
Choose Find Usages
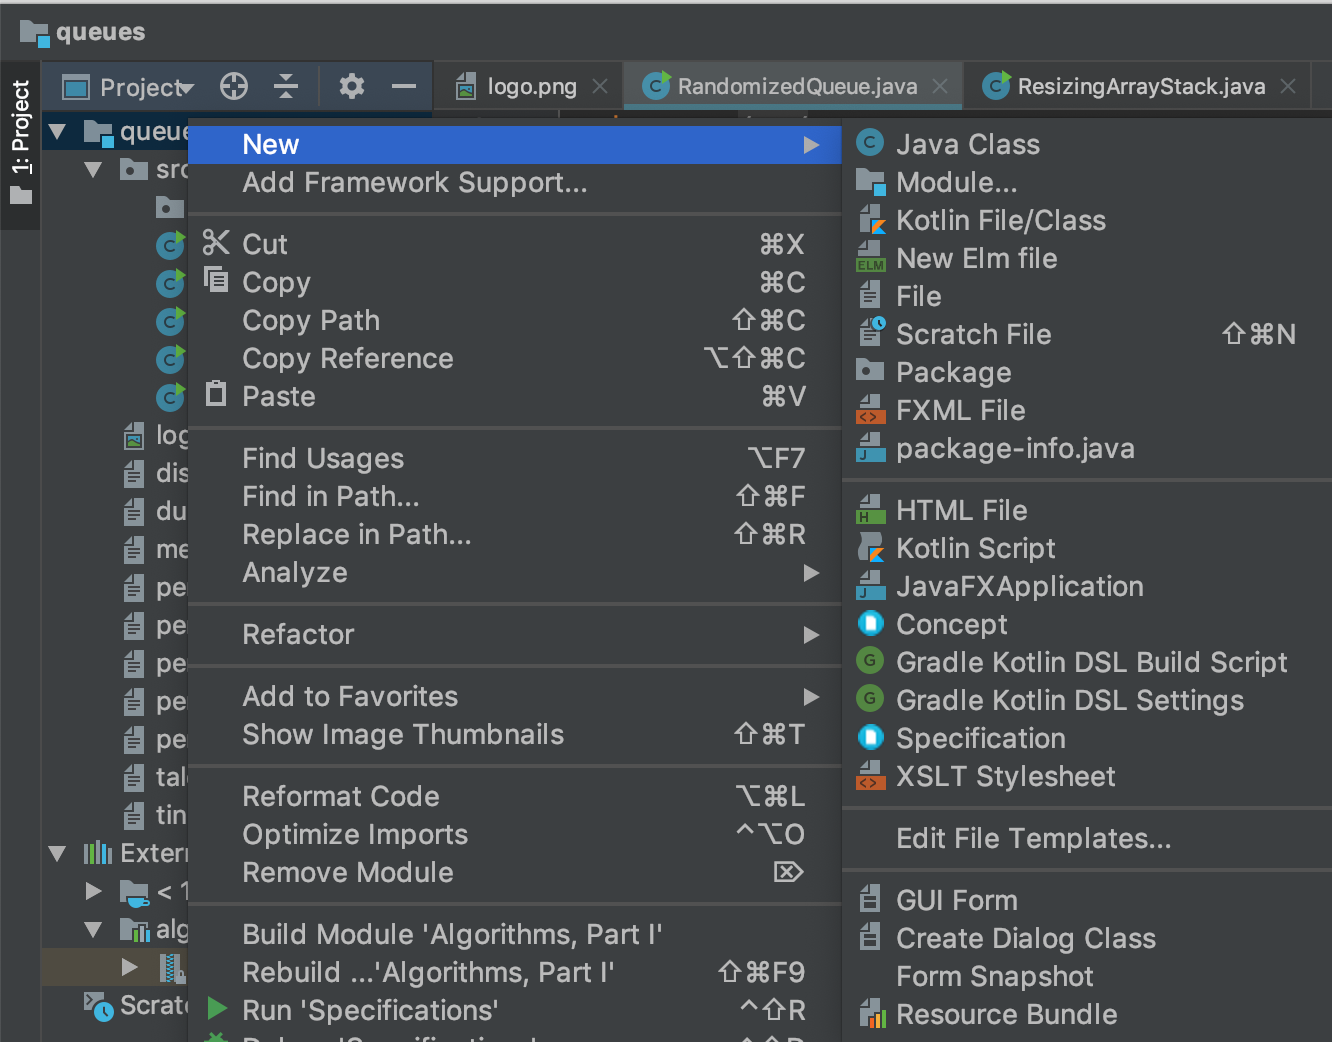coord(515,459)
